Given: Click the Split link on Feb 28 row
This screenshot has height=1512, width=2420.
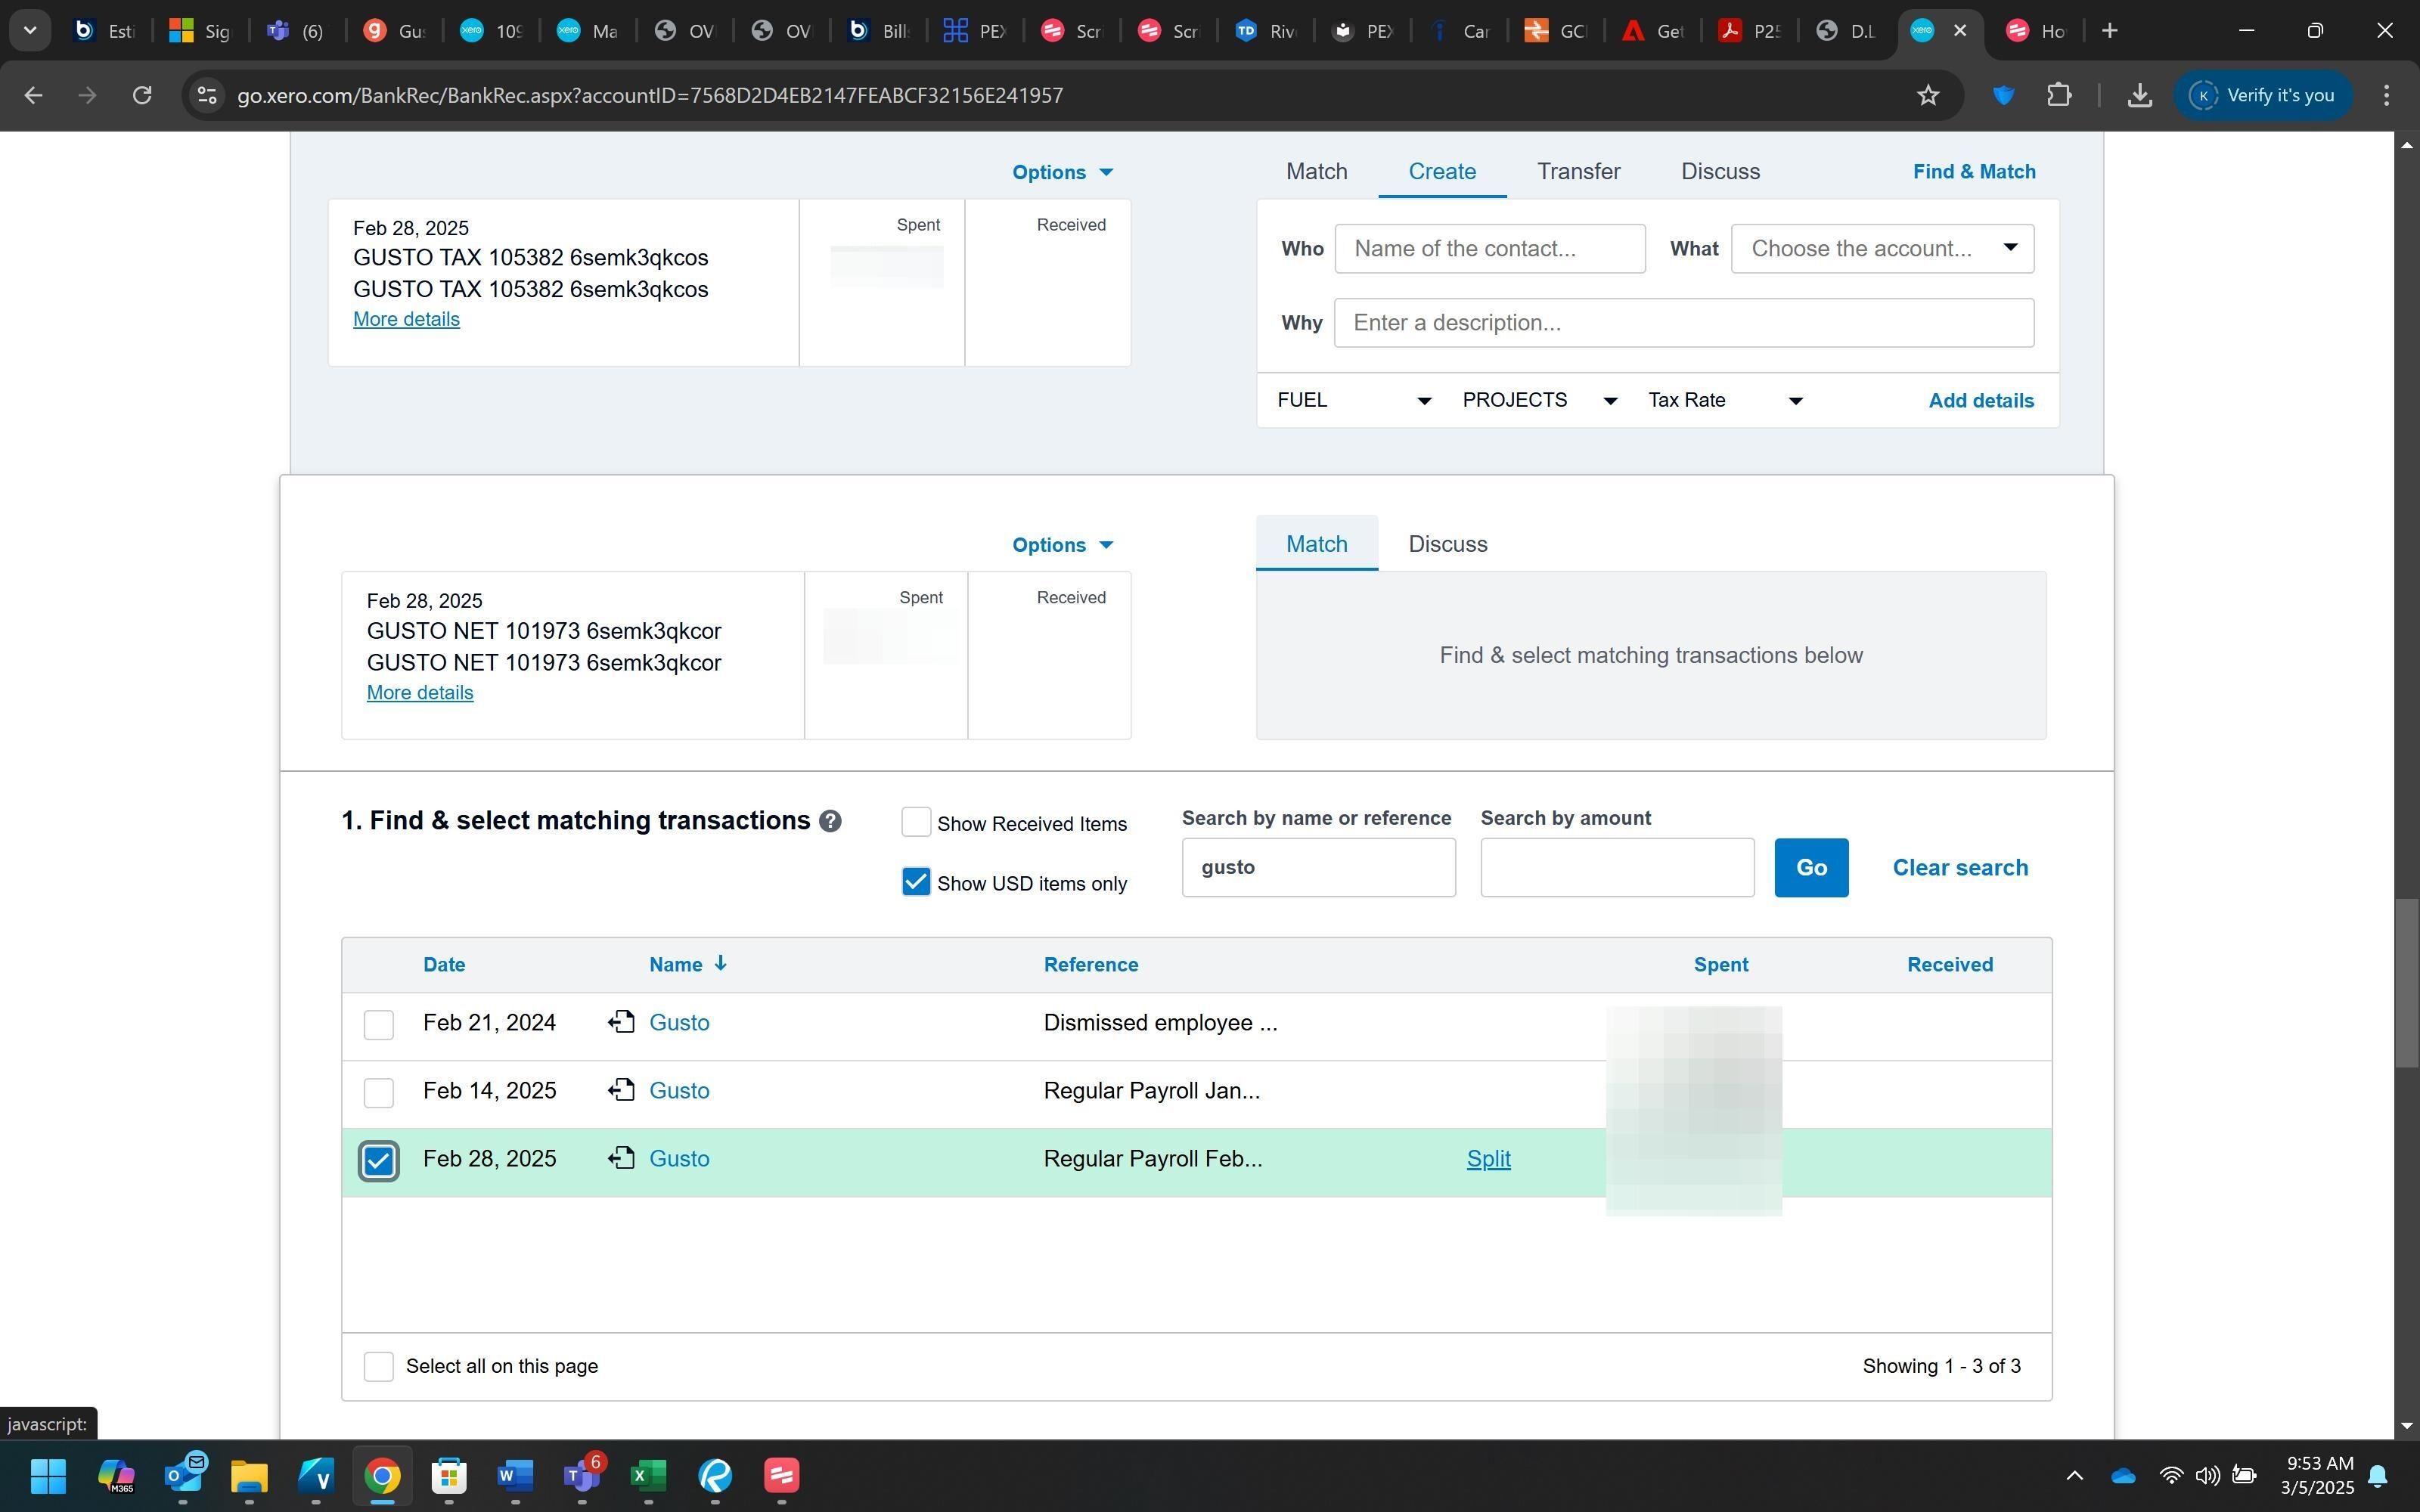Looking at the screenshot, I should [x=1488, y=1158].
